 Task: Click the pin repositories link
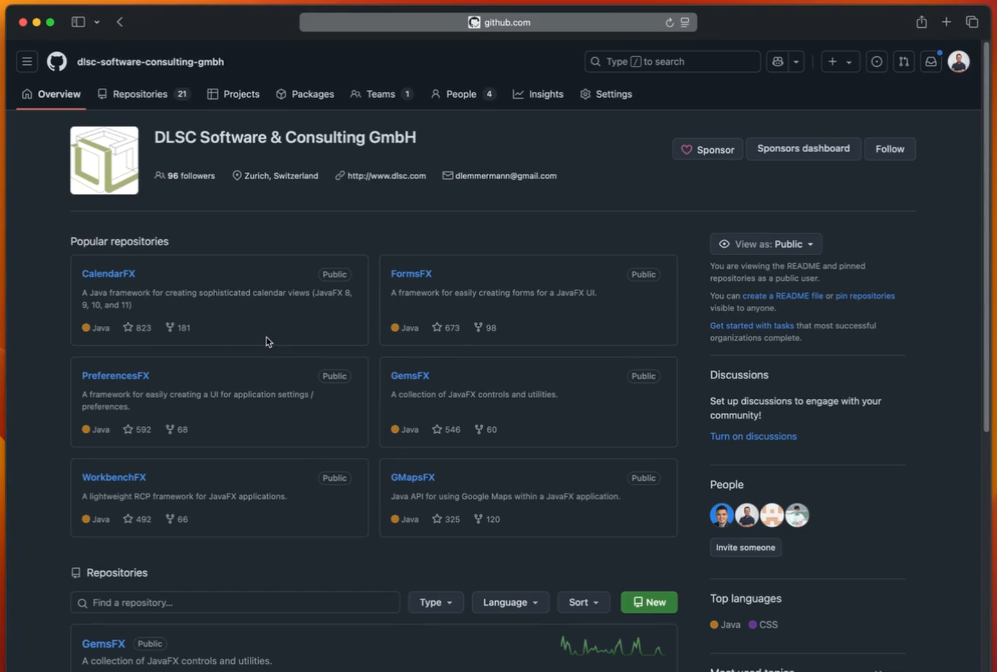click(x=865, y=296)
